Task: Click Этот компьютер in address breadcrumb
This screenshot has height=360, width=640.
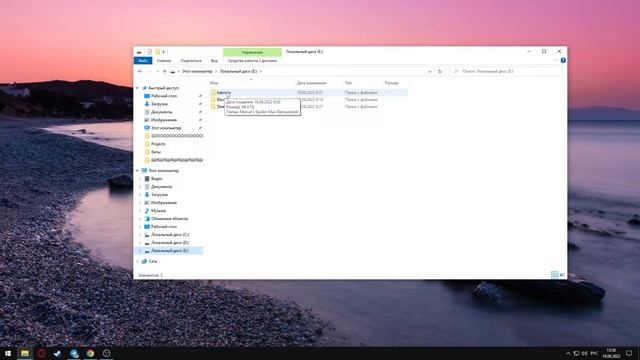Action: click(x=197, y=71)
